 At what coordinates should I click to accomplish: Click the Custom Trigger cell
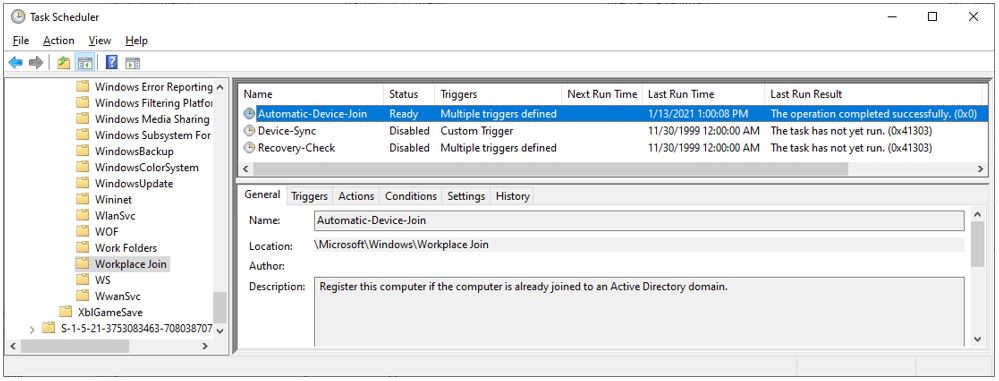click(x=477, y=131)
